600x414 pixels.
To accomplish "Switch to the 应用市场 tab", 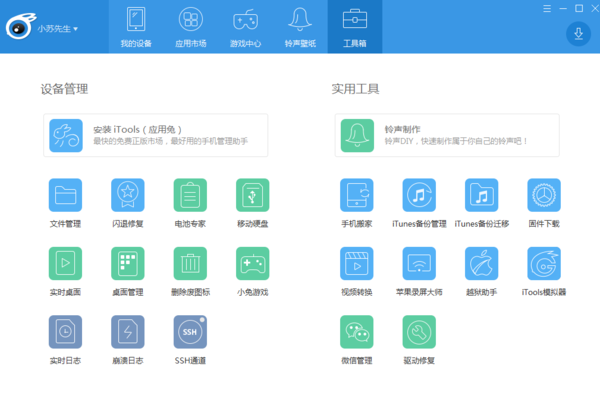I will pyautogui.click(x=191, y=27).
